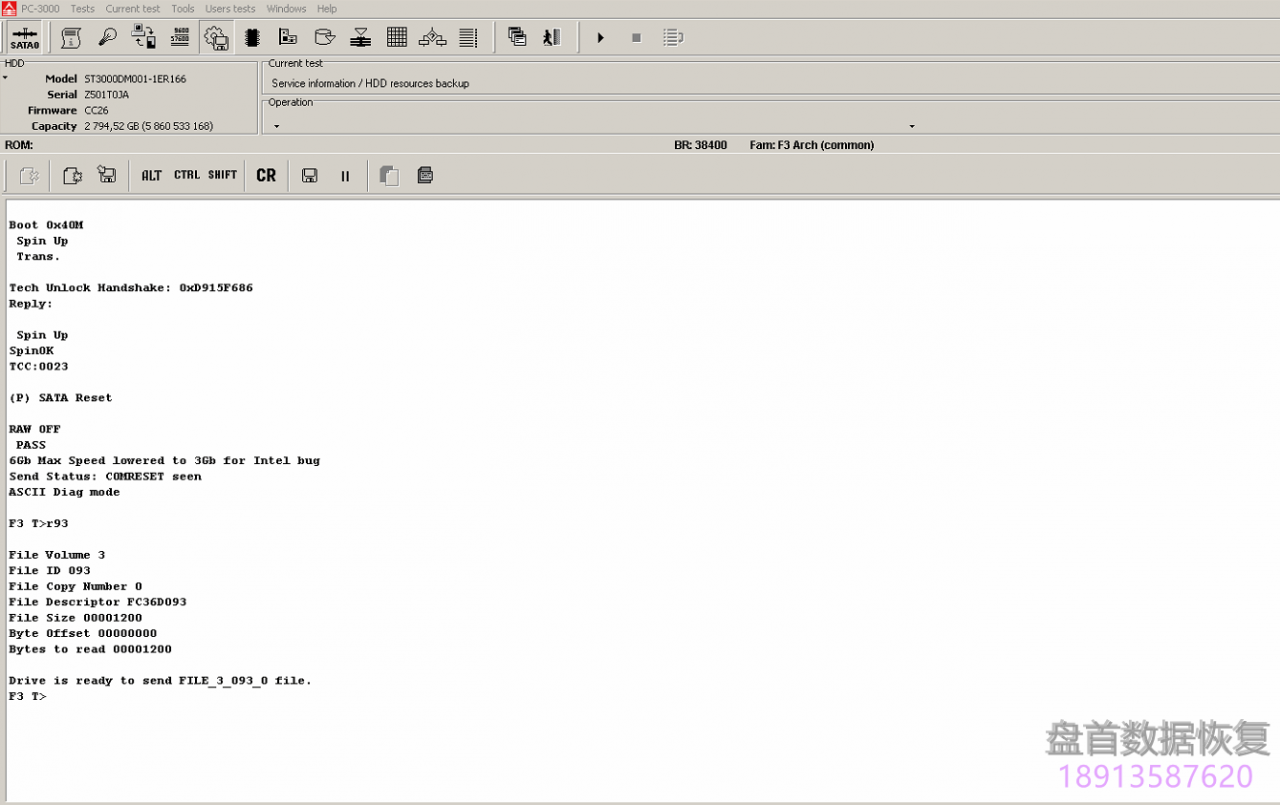Viewport: 1280px width, 805px height.
Task: Pause the terminal output
Action: point(345,176)
